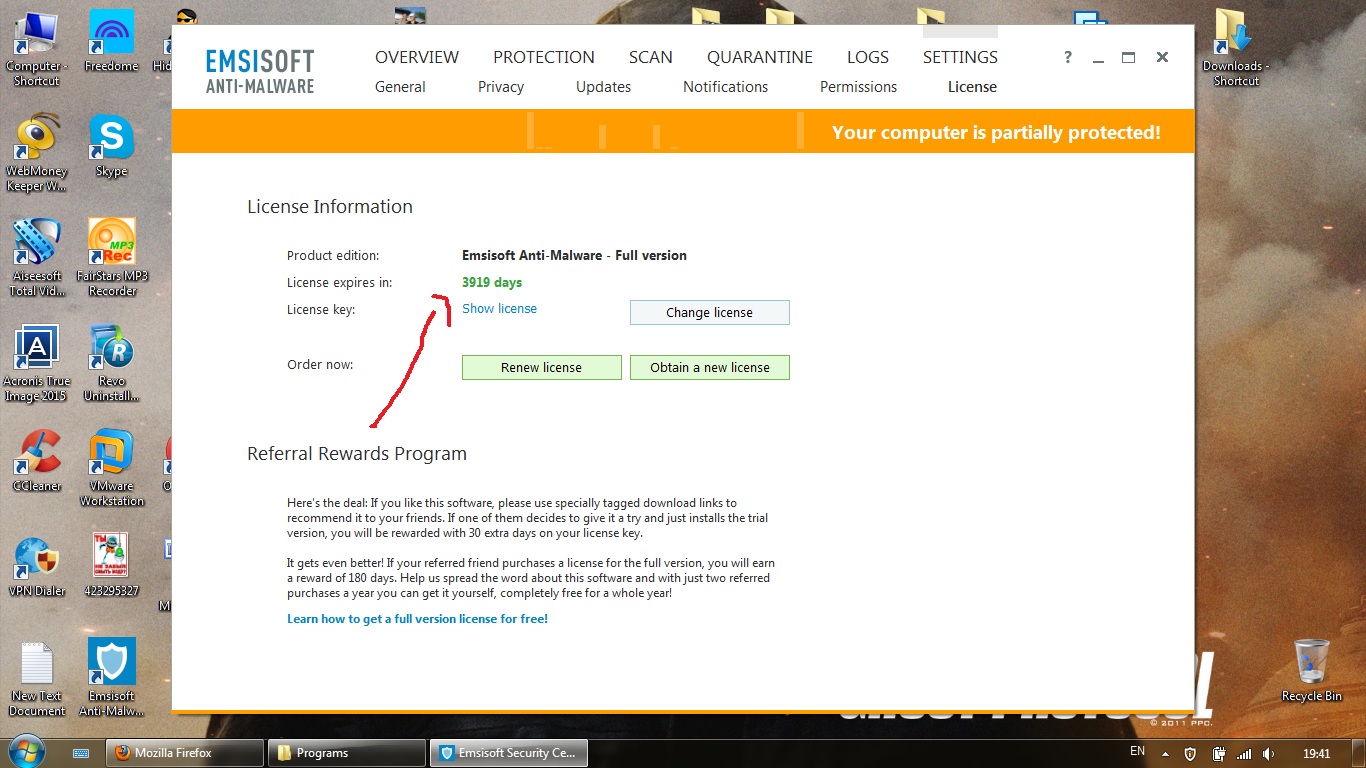The height and width of the screenshot is (768, 1366).
Task: Open the Privacy settings subtab
Action: (x=501, y=87)
